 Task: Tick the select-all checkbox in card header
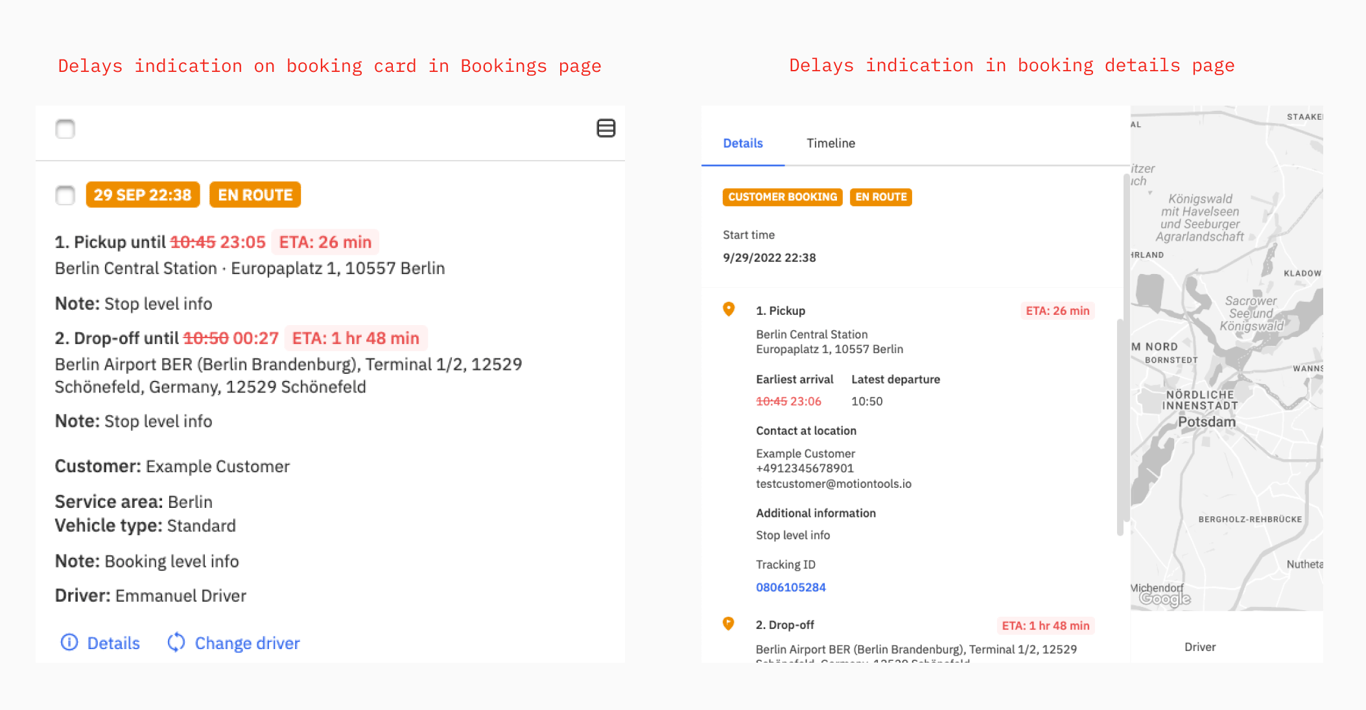[65, 129]
